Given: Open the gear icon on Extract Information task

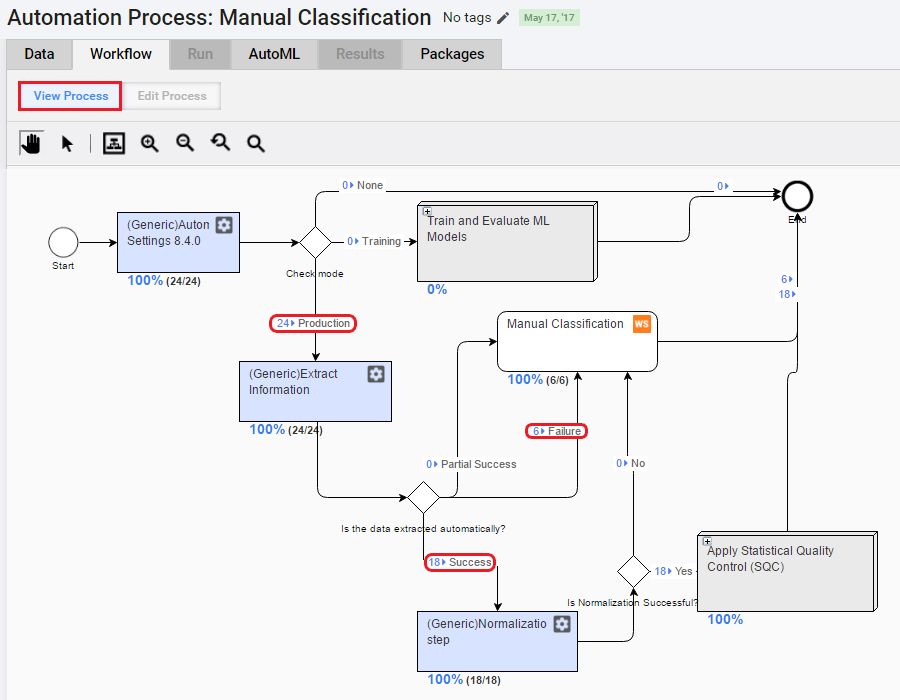Looking at the screenshot, I should tap(376, 374).
